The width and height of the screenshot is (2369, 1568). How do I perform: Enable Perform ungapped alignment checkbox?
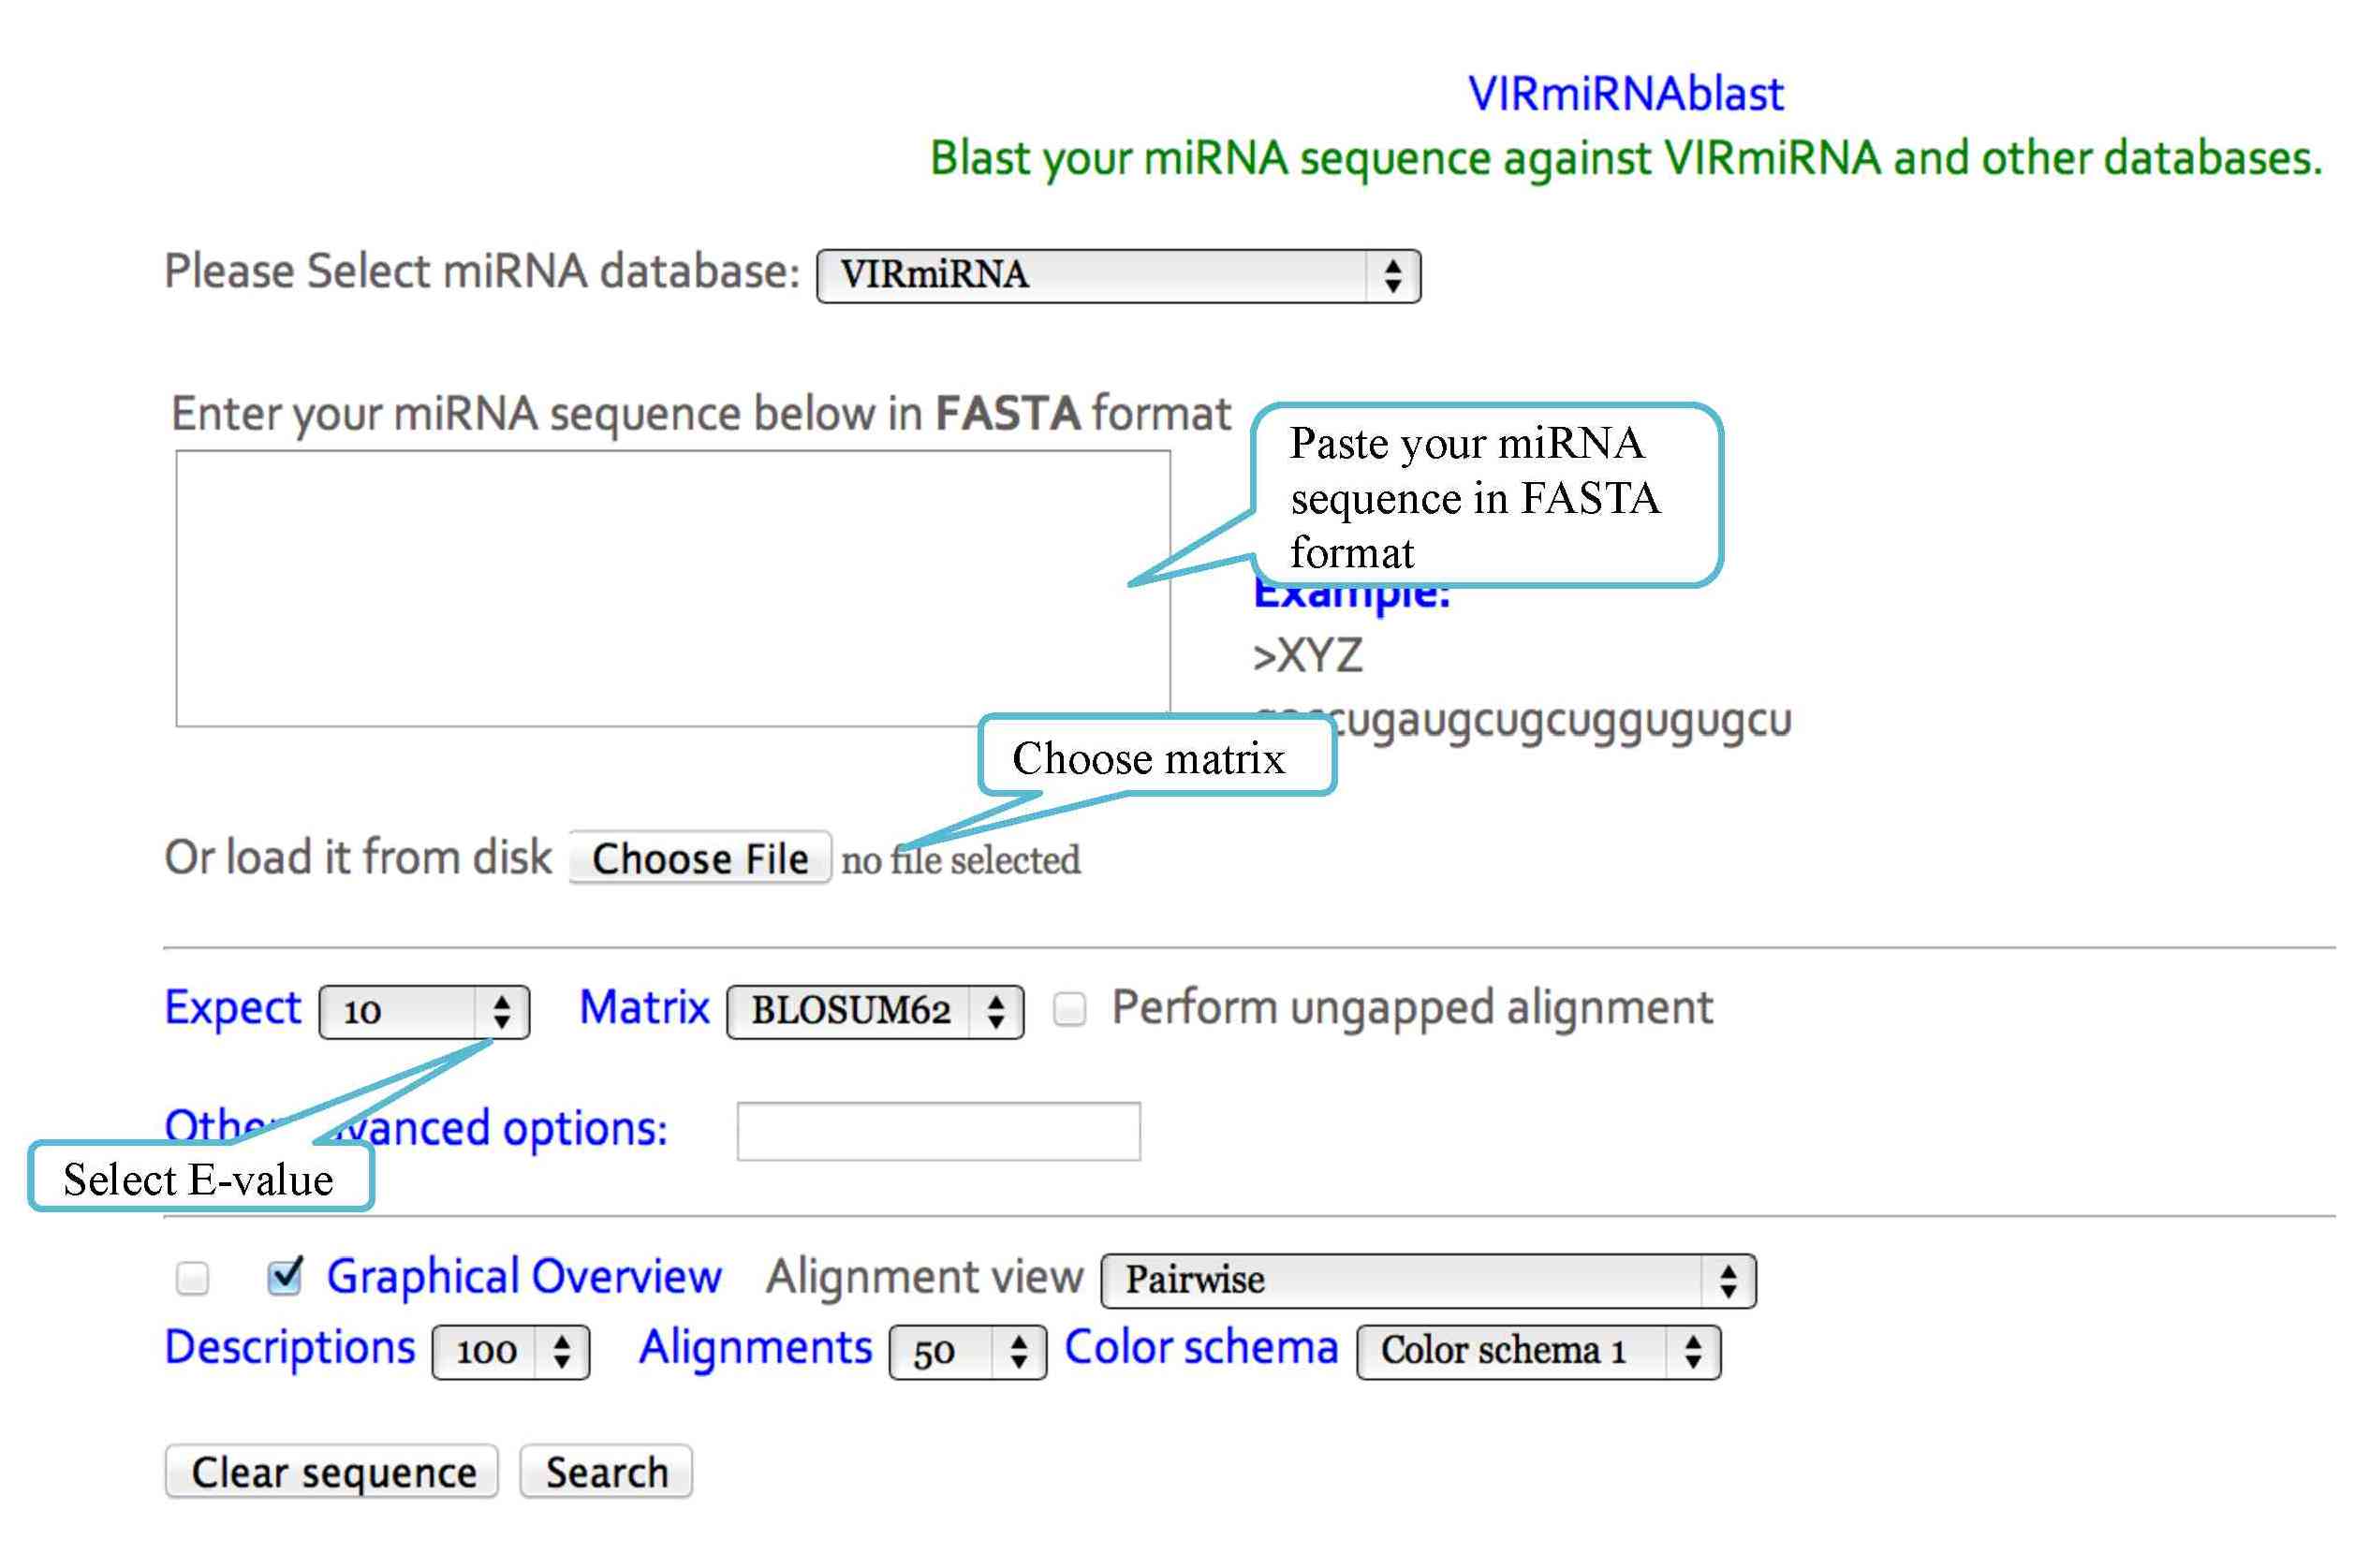pyautogui.click(x=1069, y=1009)
